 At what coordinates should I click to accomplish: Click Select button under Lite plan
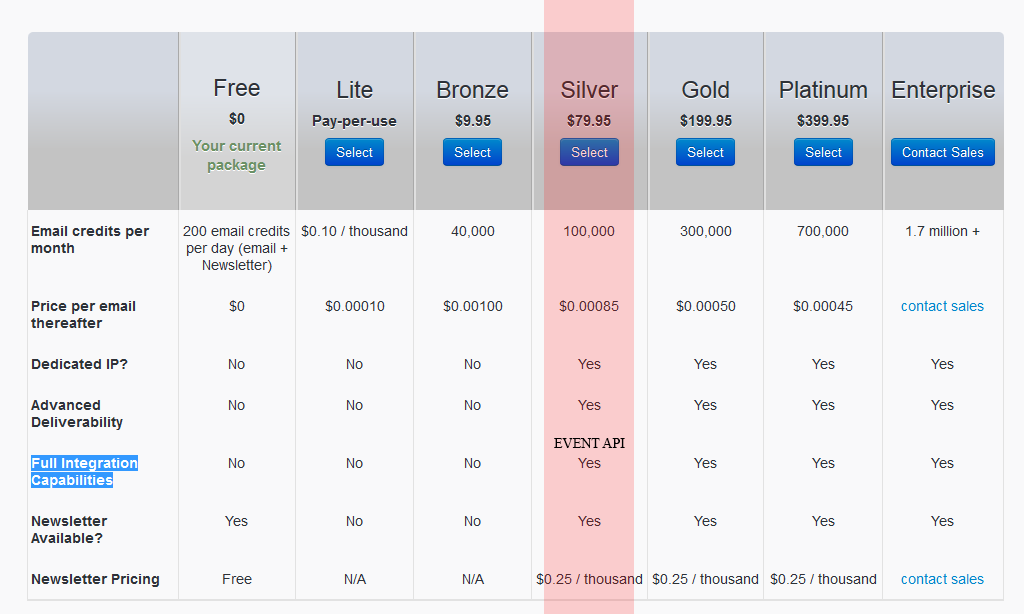pyautogui.click(x=354, y=152)
